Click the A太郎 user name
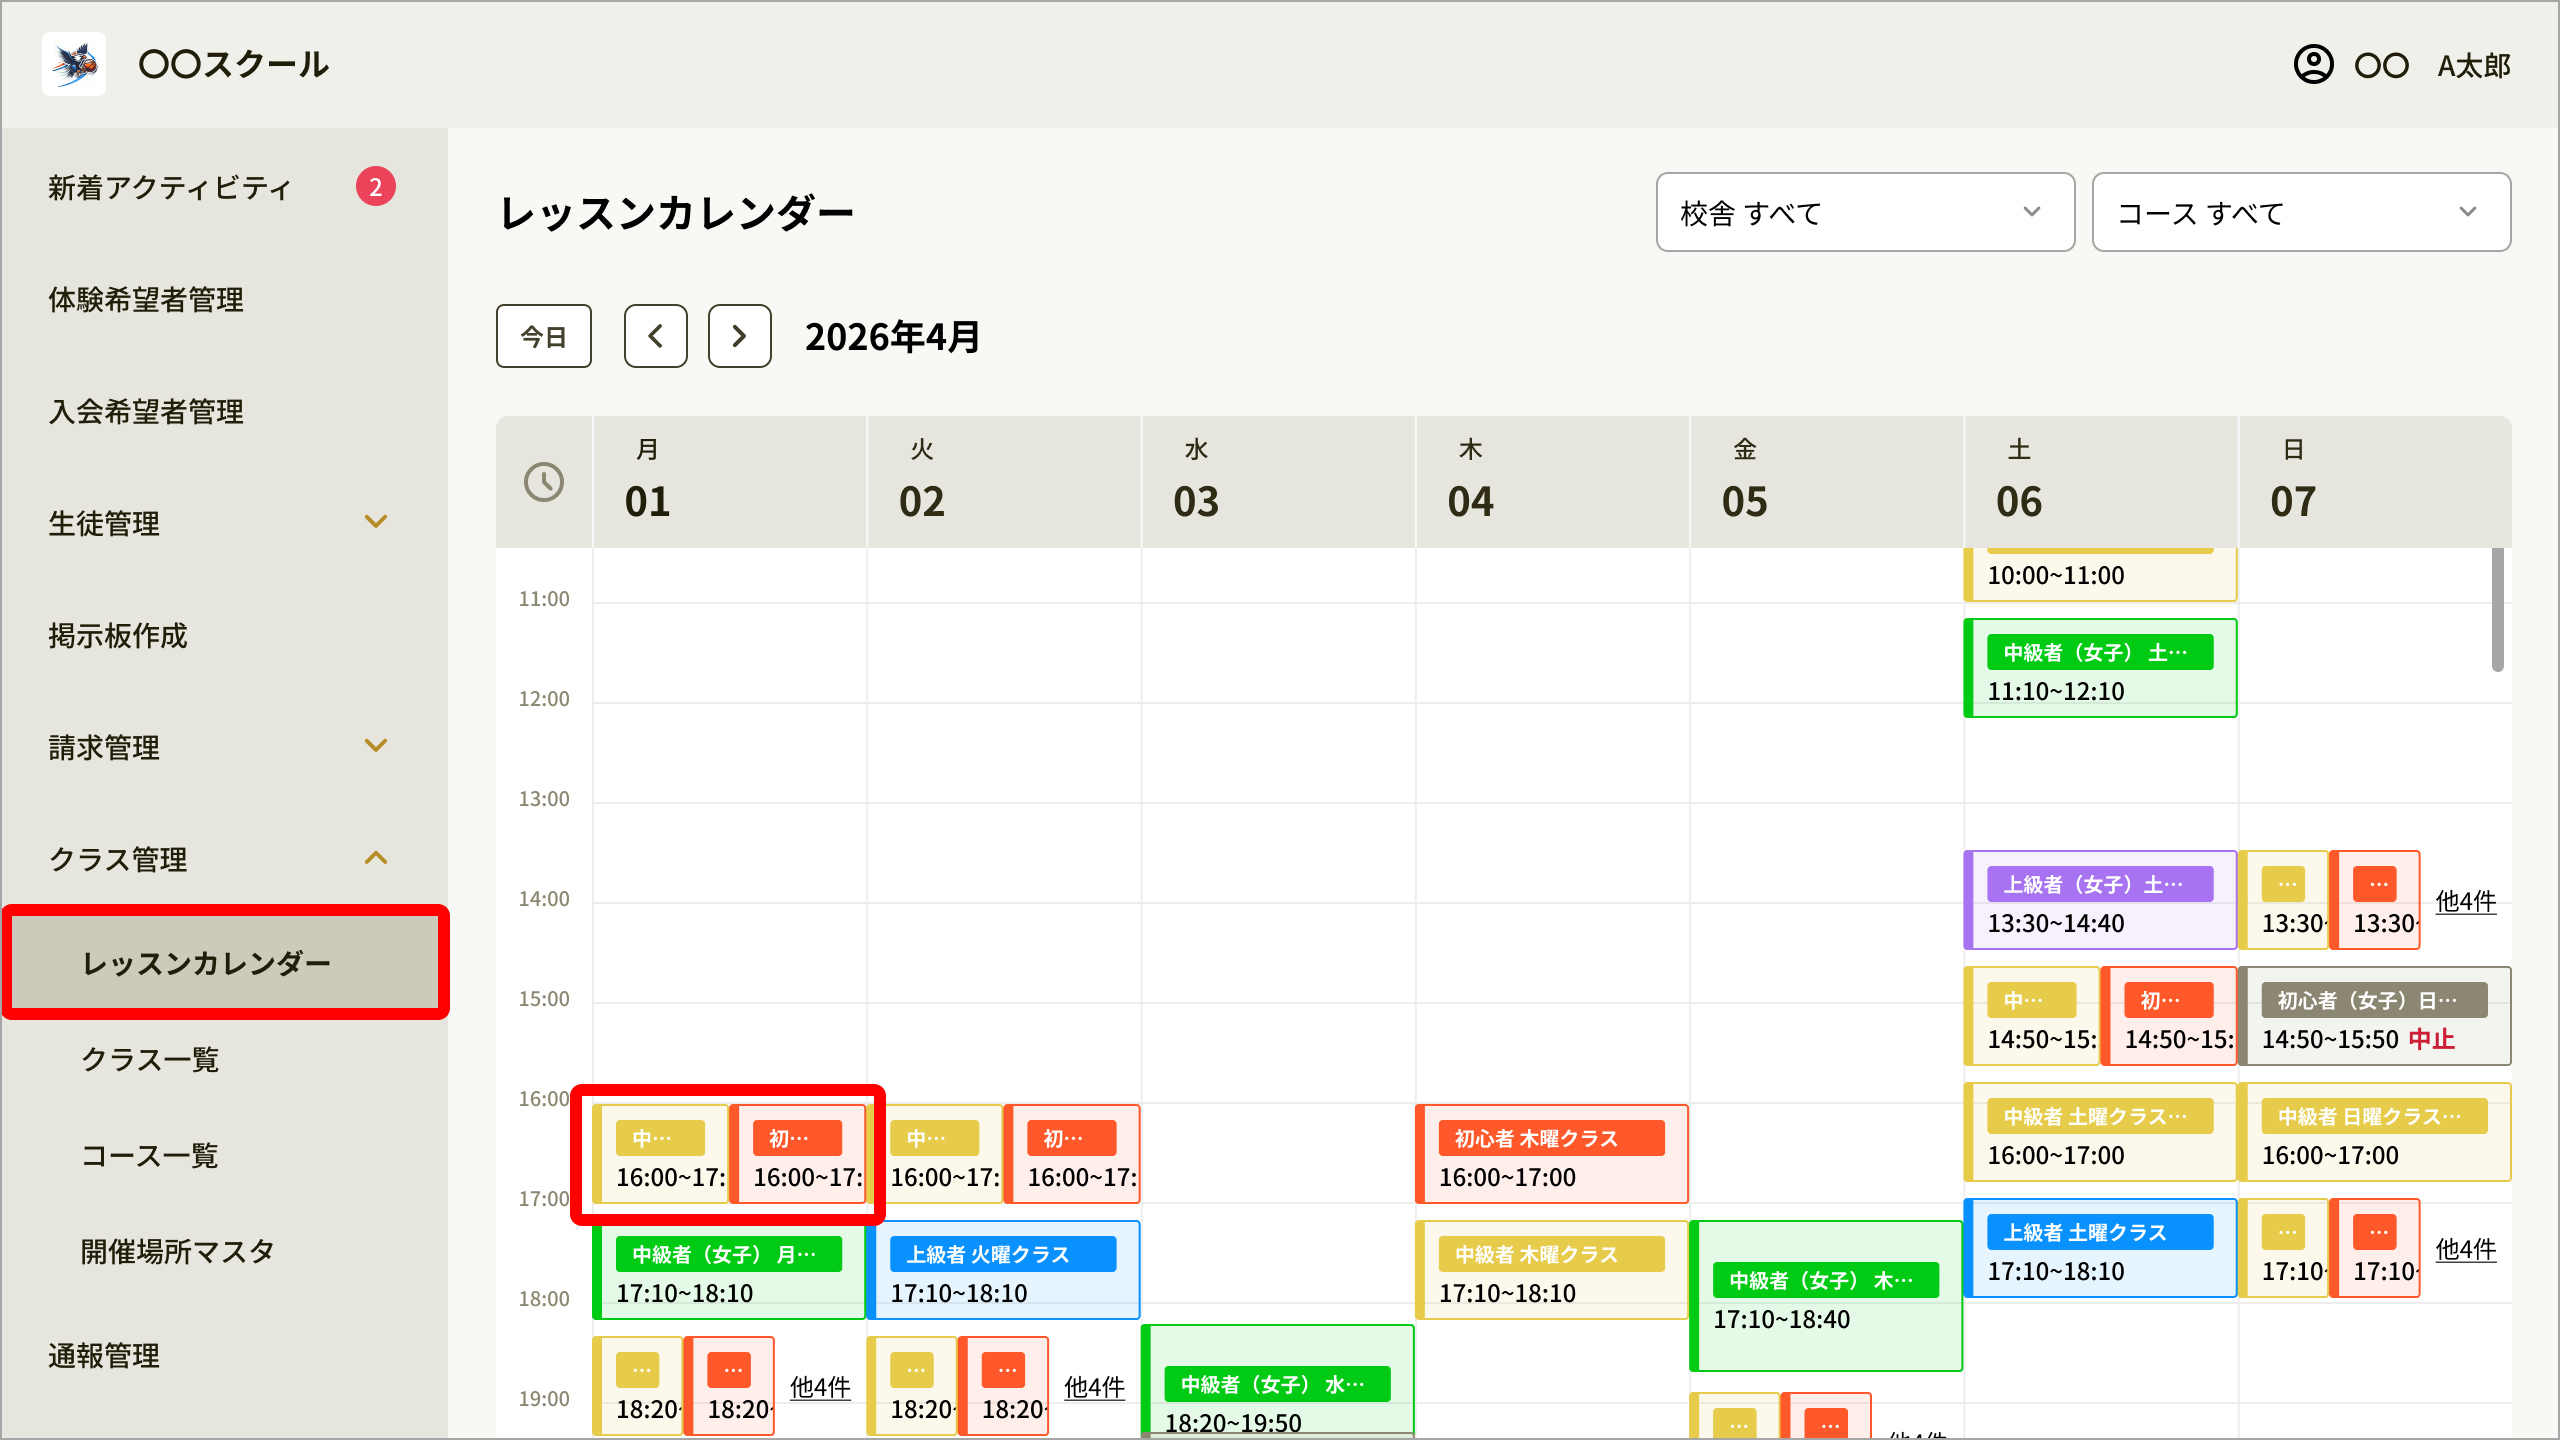 (x=2474, y=66)
